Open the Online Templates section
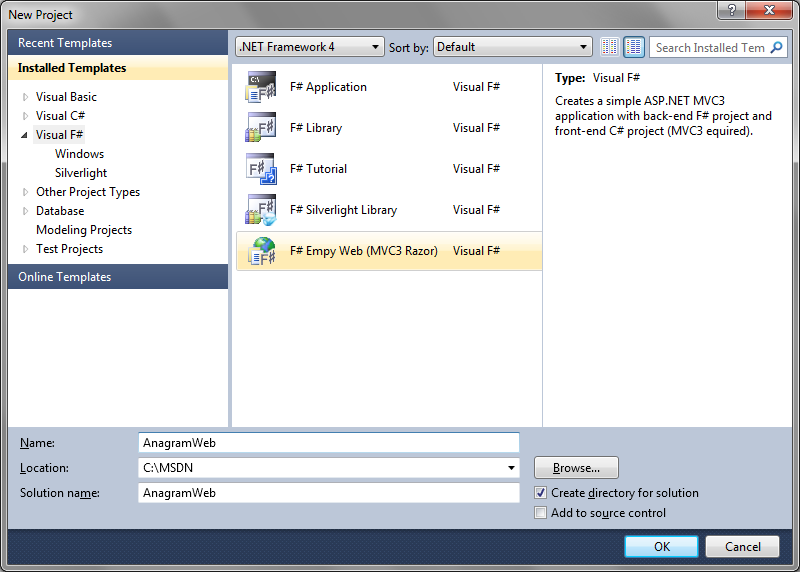800x572 pixels. coord(118,277)
